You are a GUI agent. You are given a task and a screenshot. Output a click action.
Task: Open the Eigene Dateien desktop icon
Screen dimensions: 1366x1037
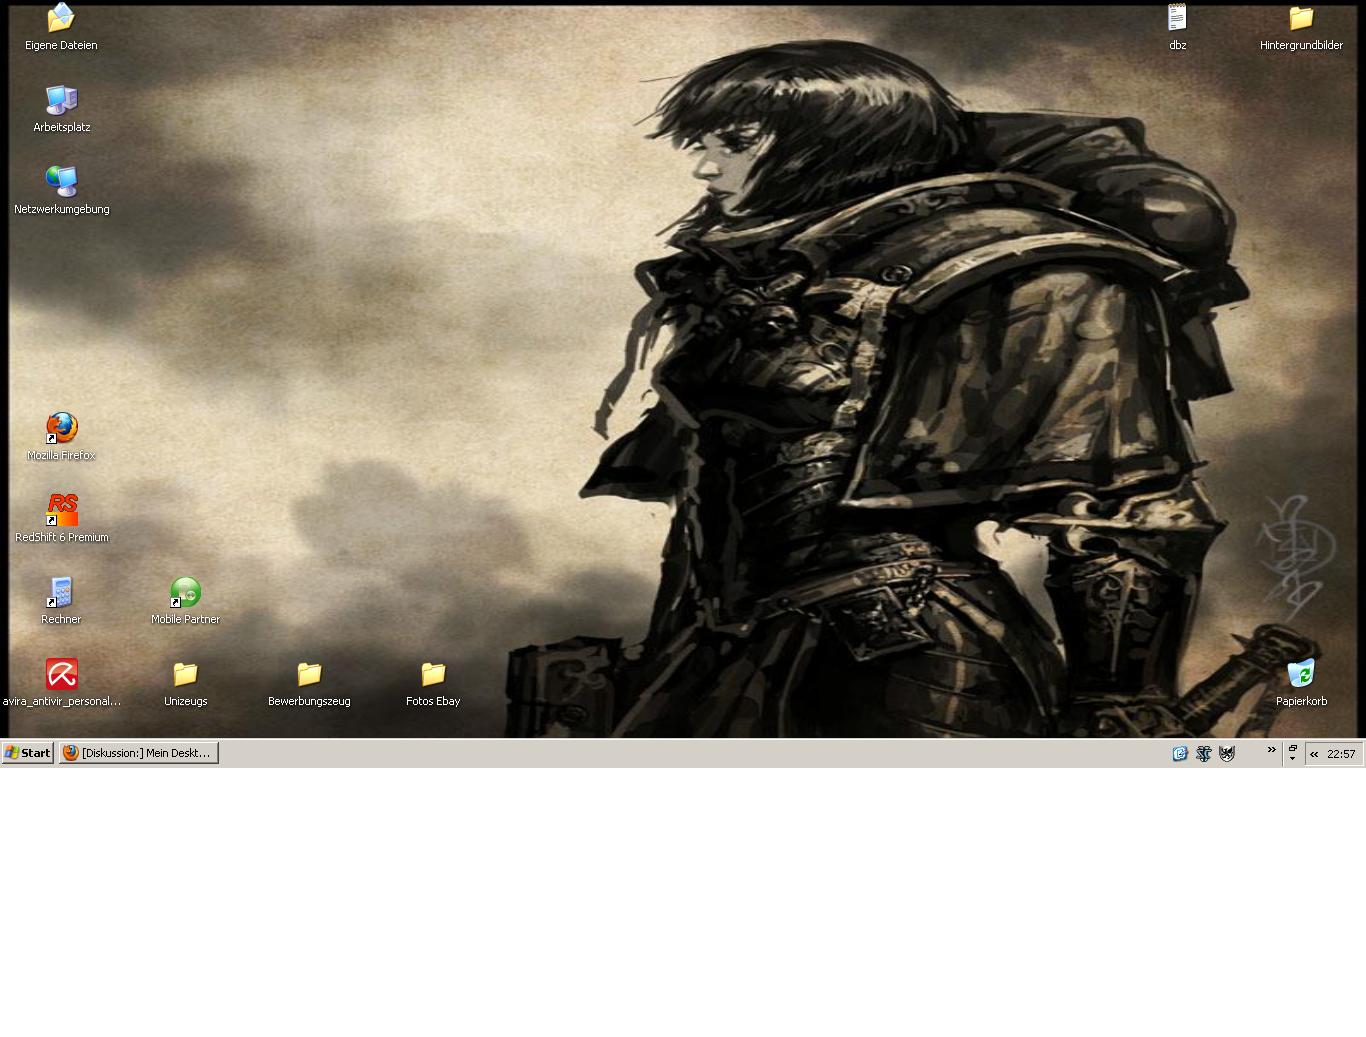point(61,18)
